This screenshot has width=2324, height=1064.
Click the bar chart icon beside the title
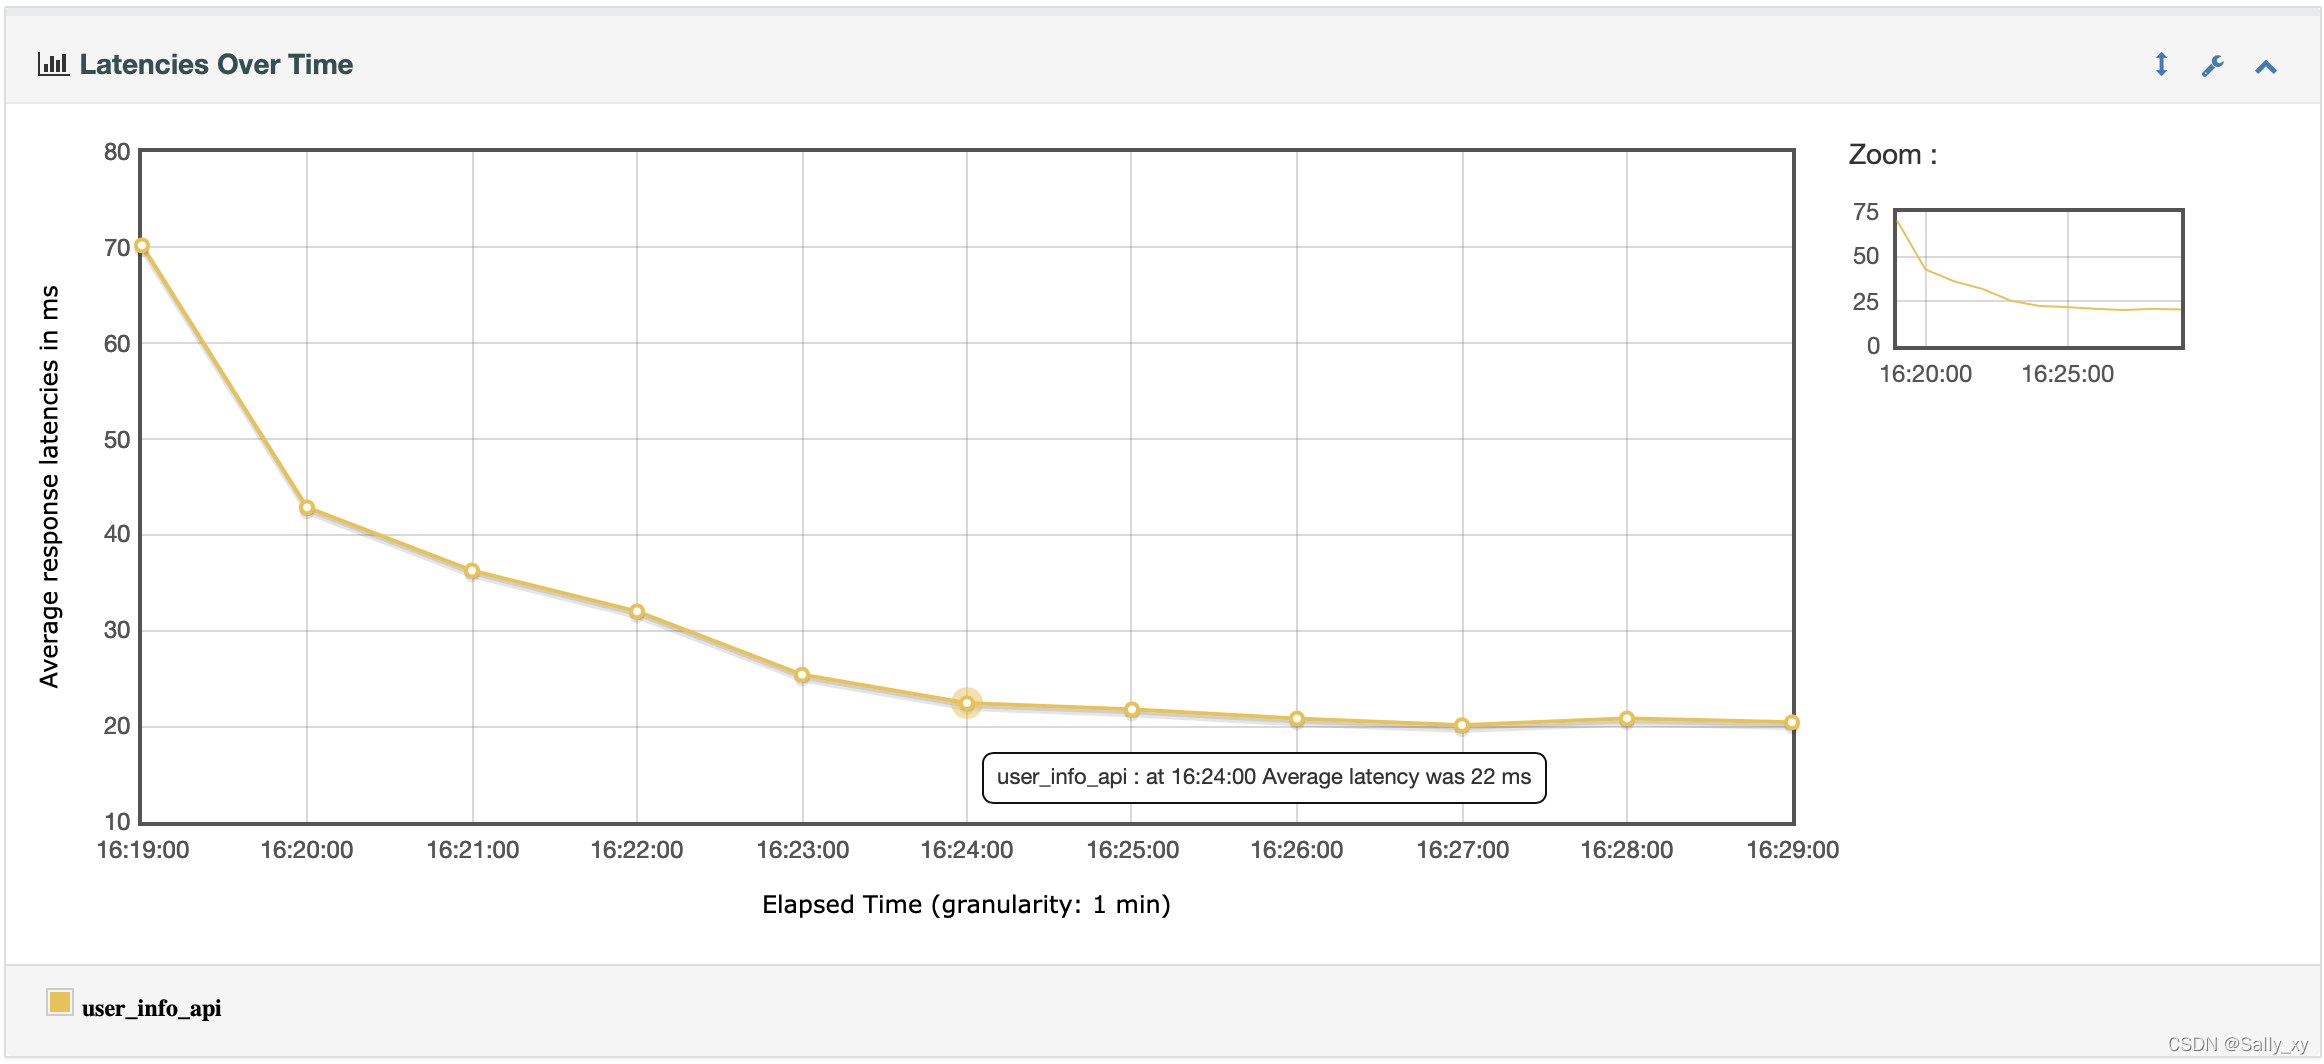pos(53,64)
